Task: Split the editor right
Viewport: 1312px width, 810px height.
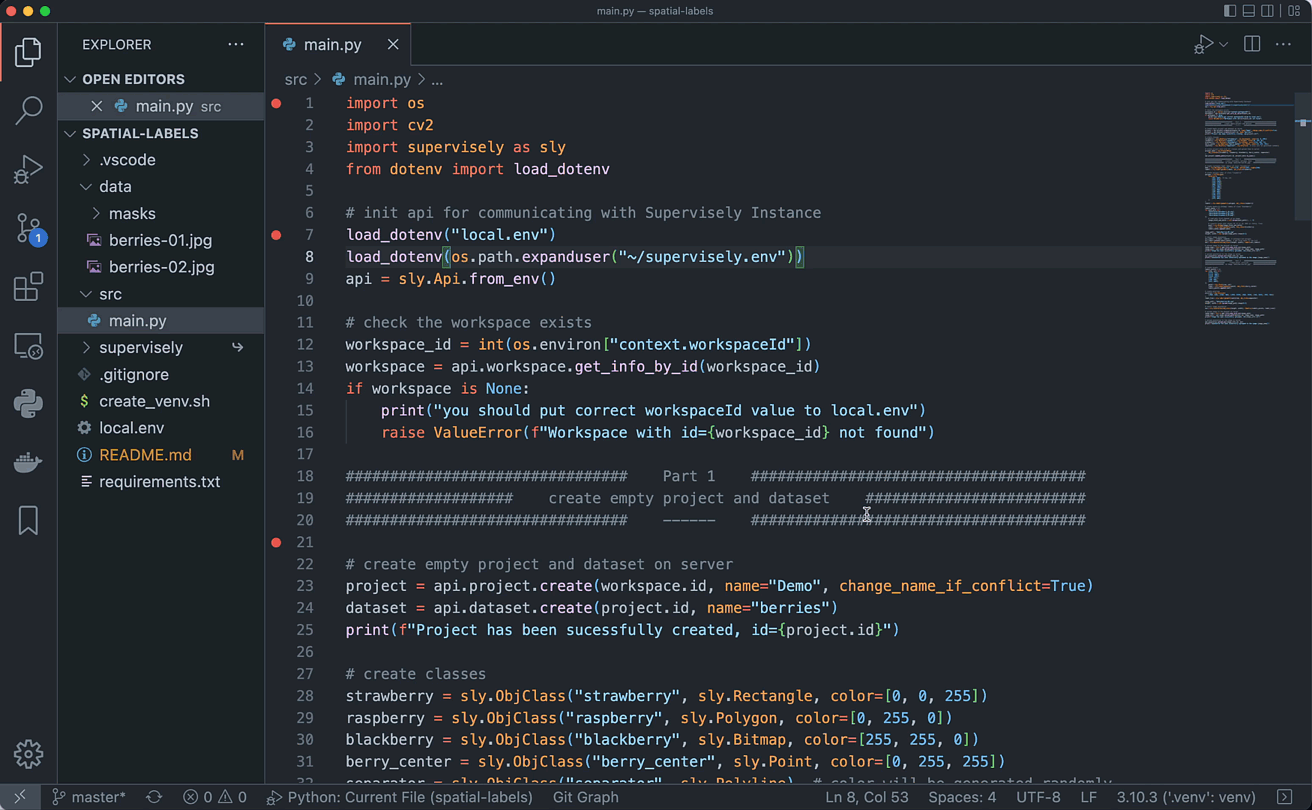Action: coord(1251,44)
